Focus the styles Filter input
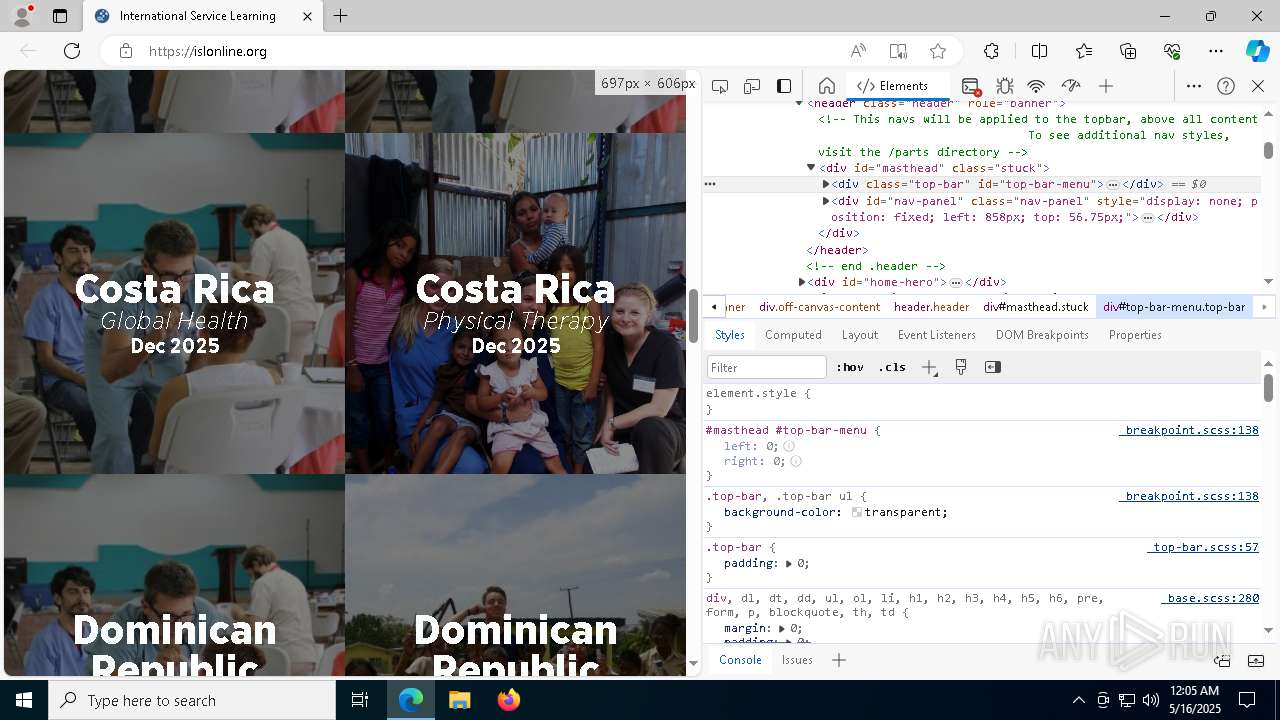Screen dimensions: 1280x720 pyautogui.click(x=767, y=367)
